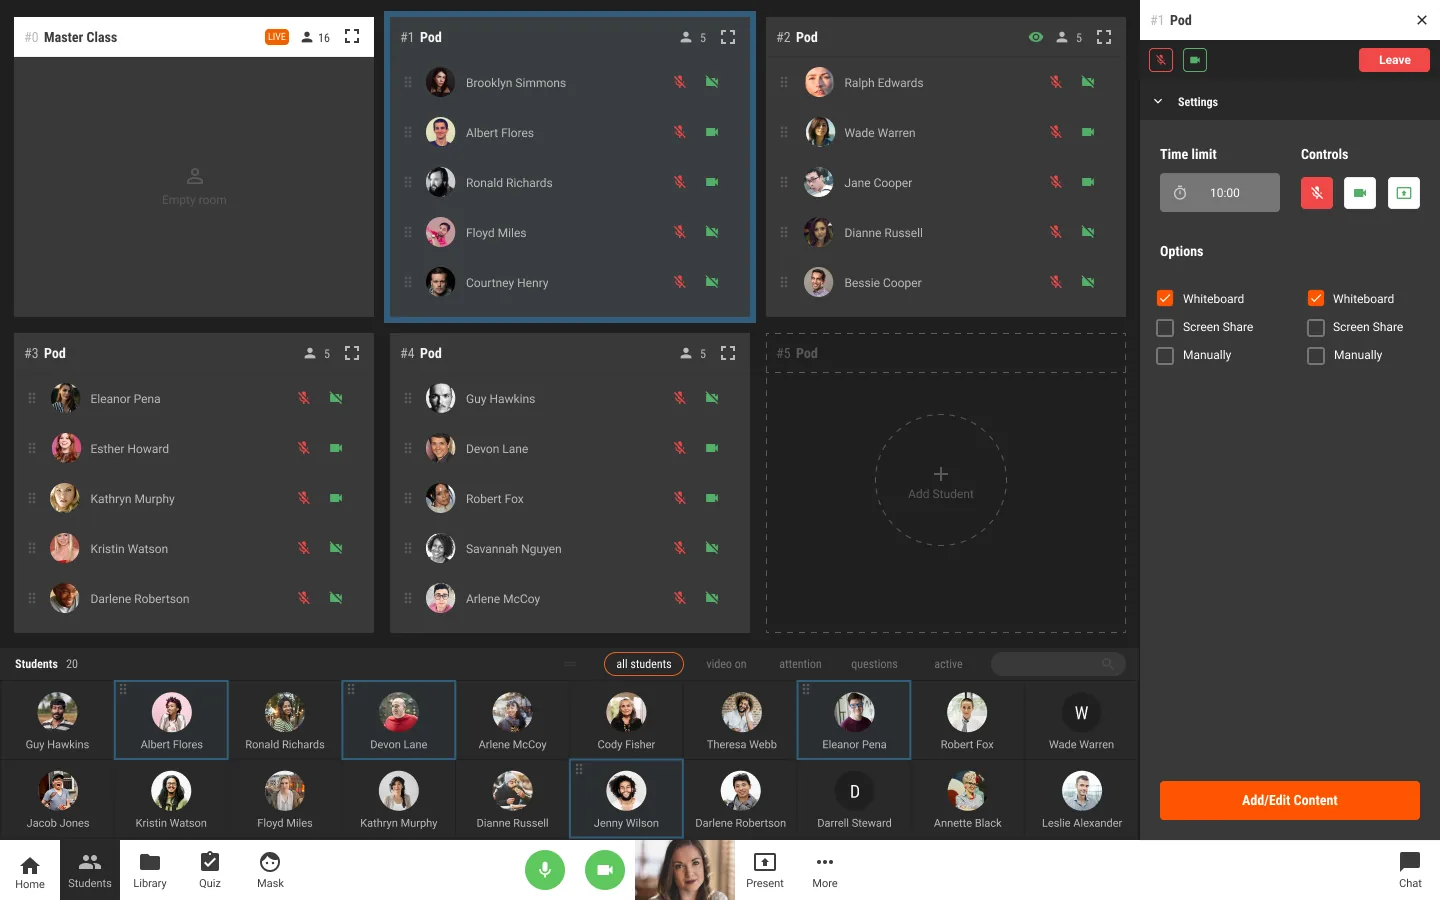
Task: Unmute Wade Warren's microphone
Action: pos(1056,132)
